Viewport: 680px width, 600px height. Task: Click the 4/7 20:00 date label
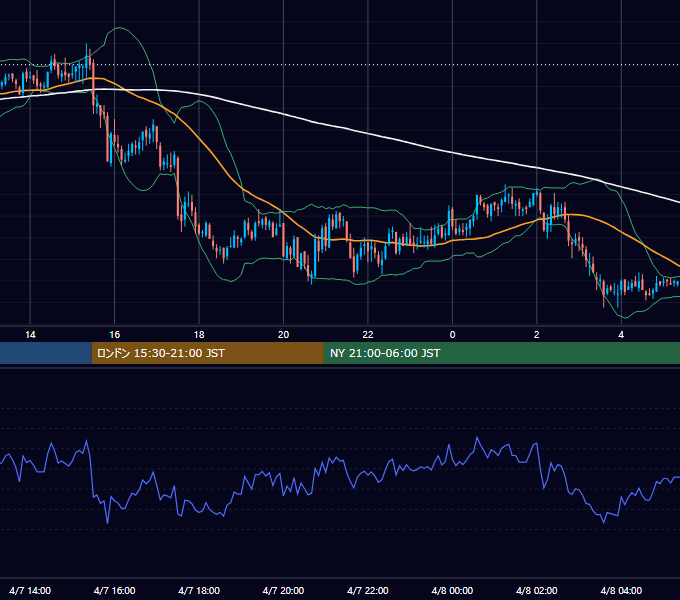[x=283, y=590]
